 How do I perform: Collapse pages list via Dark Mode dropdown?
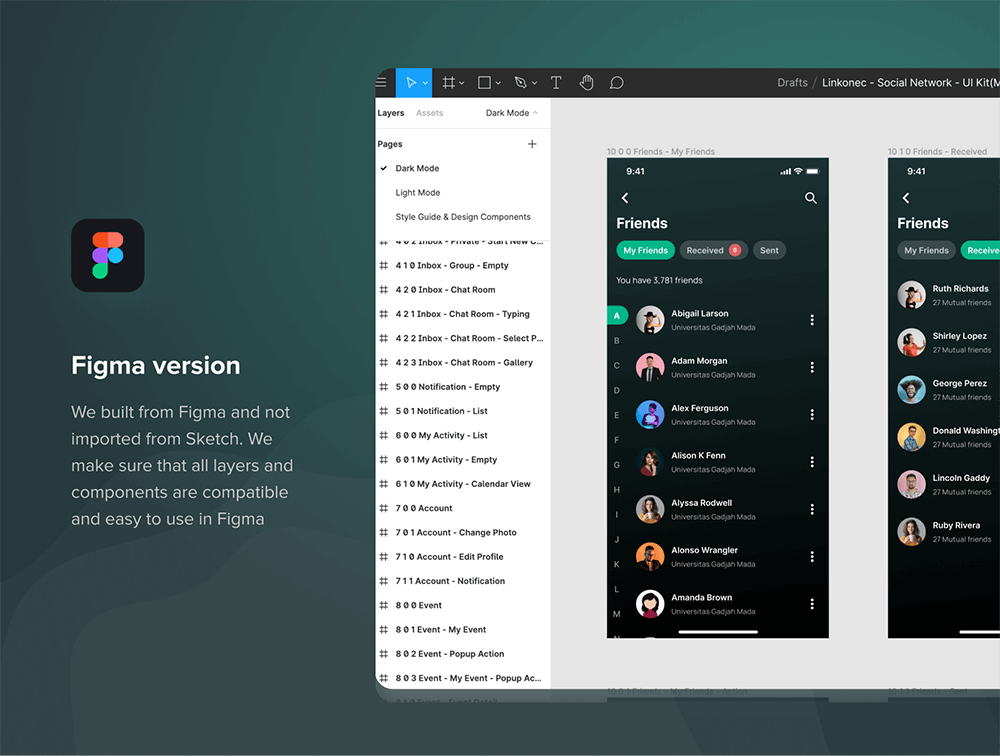click(x=512, y=113)
